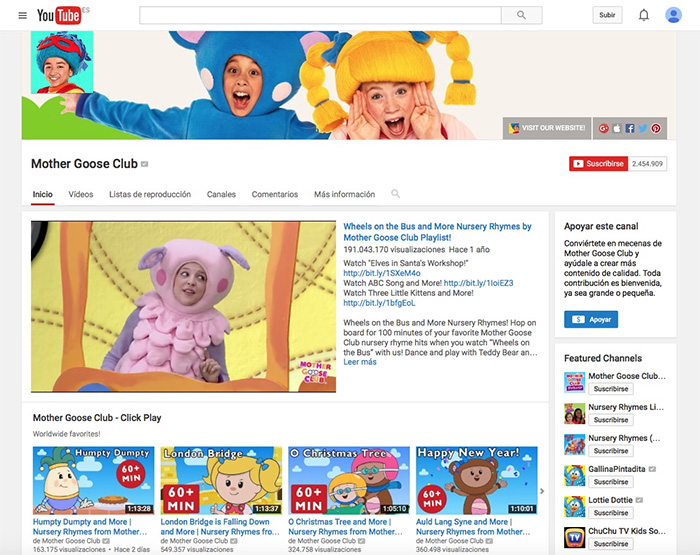Click ChuChu TV Kids So... channel name

click(627, 531)
